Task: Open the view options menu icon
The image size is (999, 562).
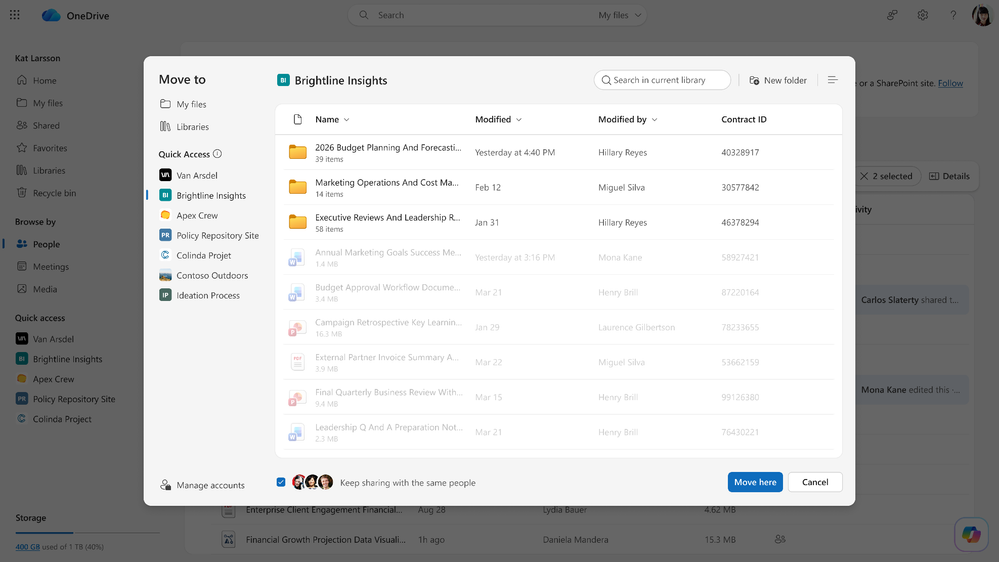Action: point(832,80)
